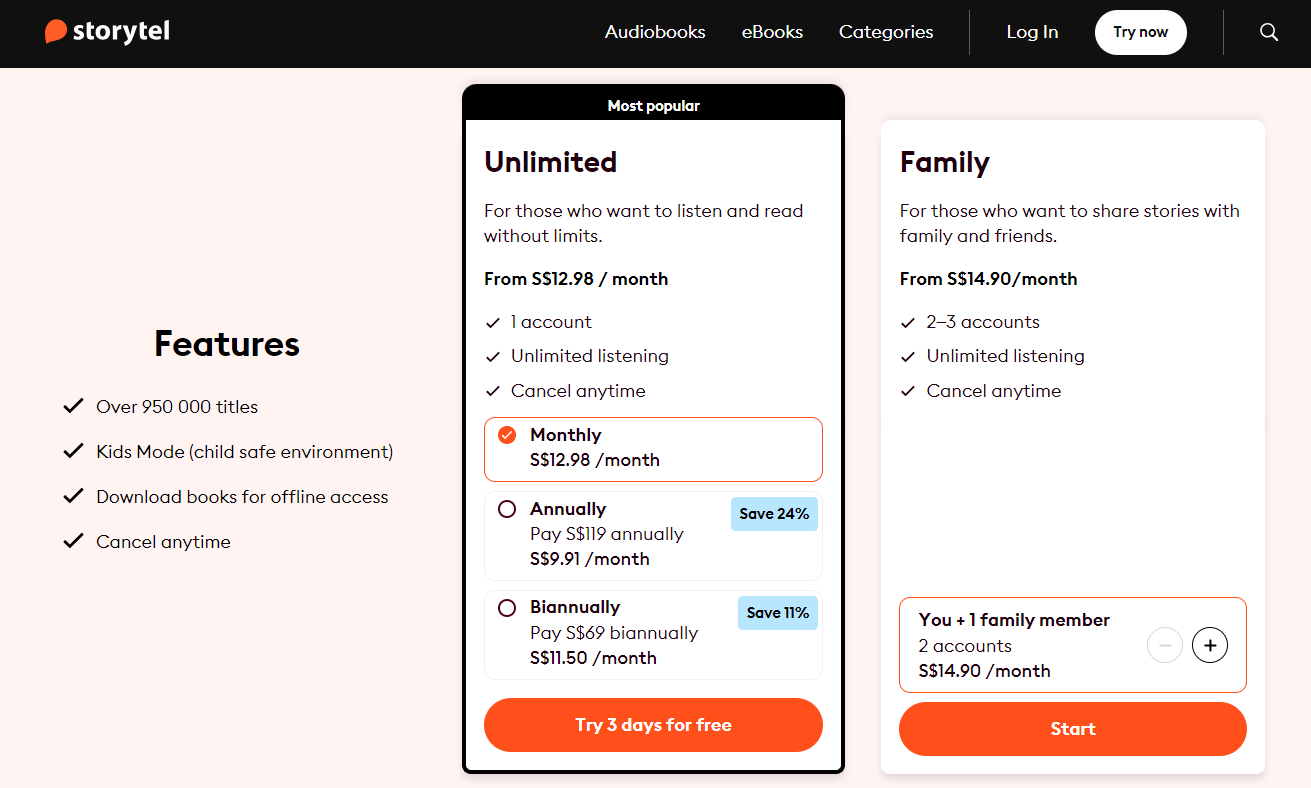Click 'Over 950 000 titles' text

pos(177,407)
